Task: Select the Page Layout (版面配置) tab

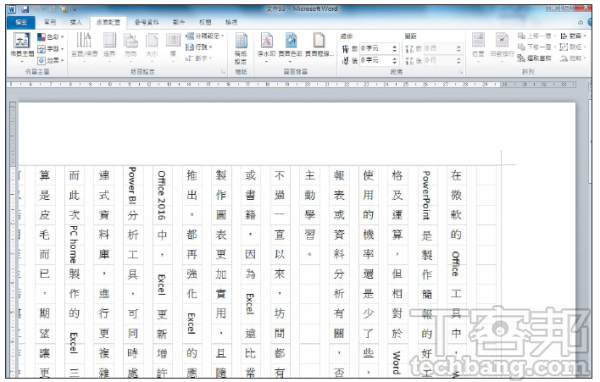Action: point(108,23)
